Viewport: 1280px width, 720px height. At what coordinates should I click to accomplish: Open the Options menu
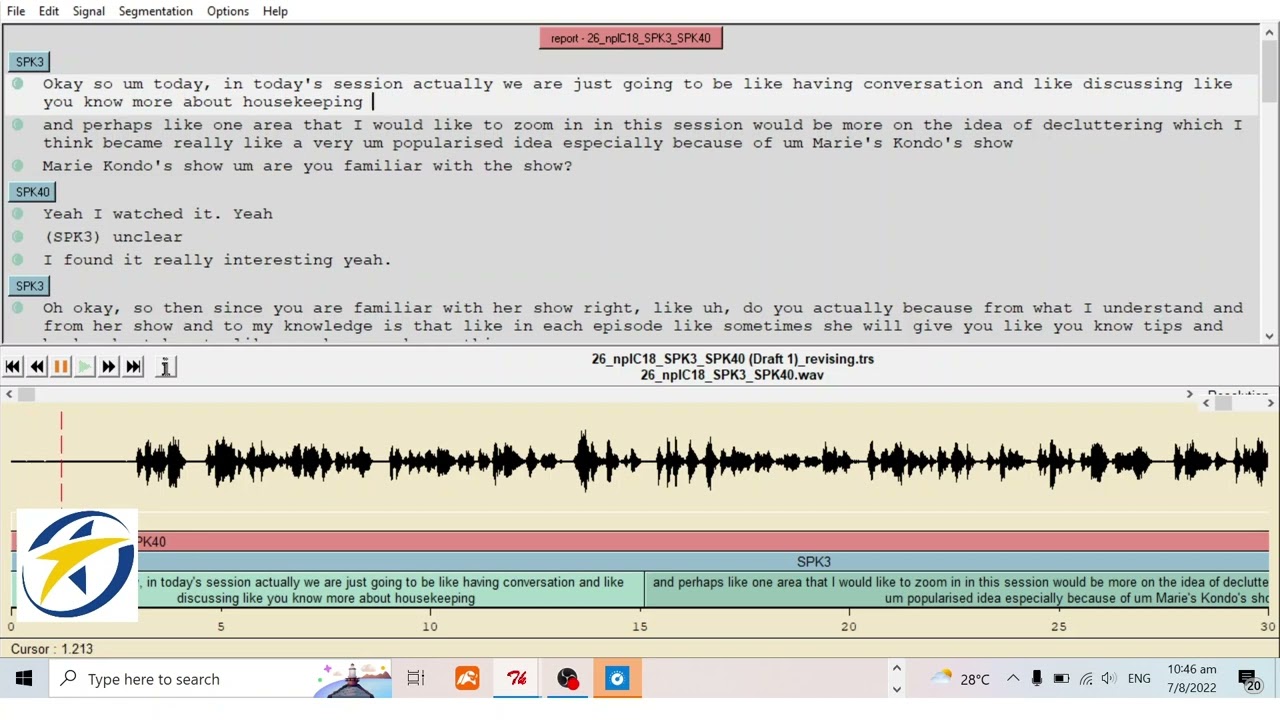[x=228, y=11]
